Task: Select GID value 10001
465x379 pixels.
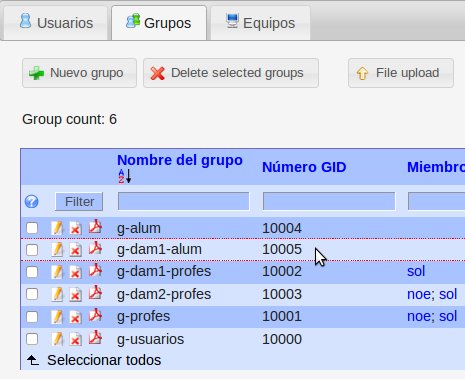Action: pos(282,316)
